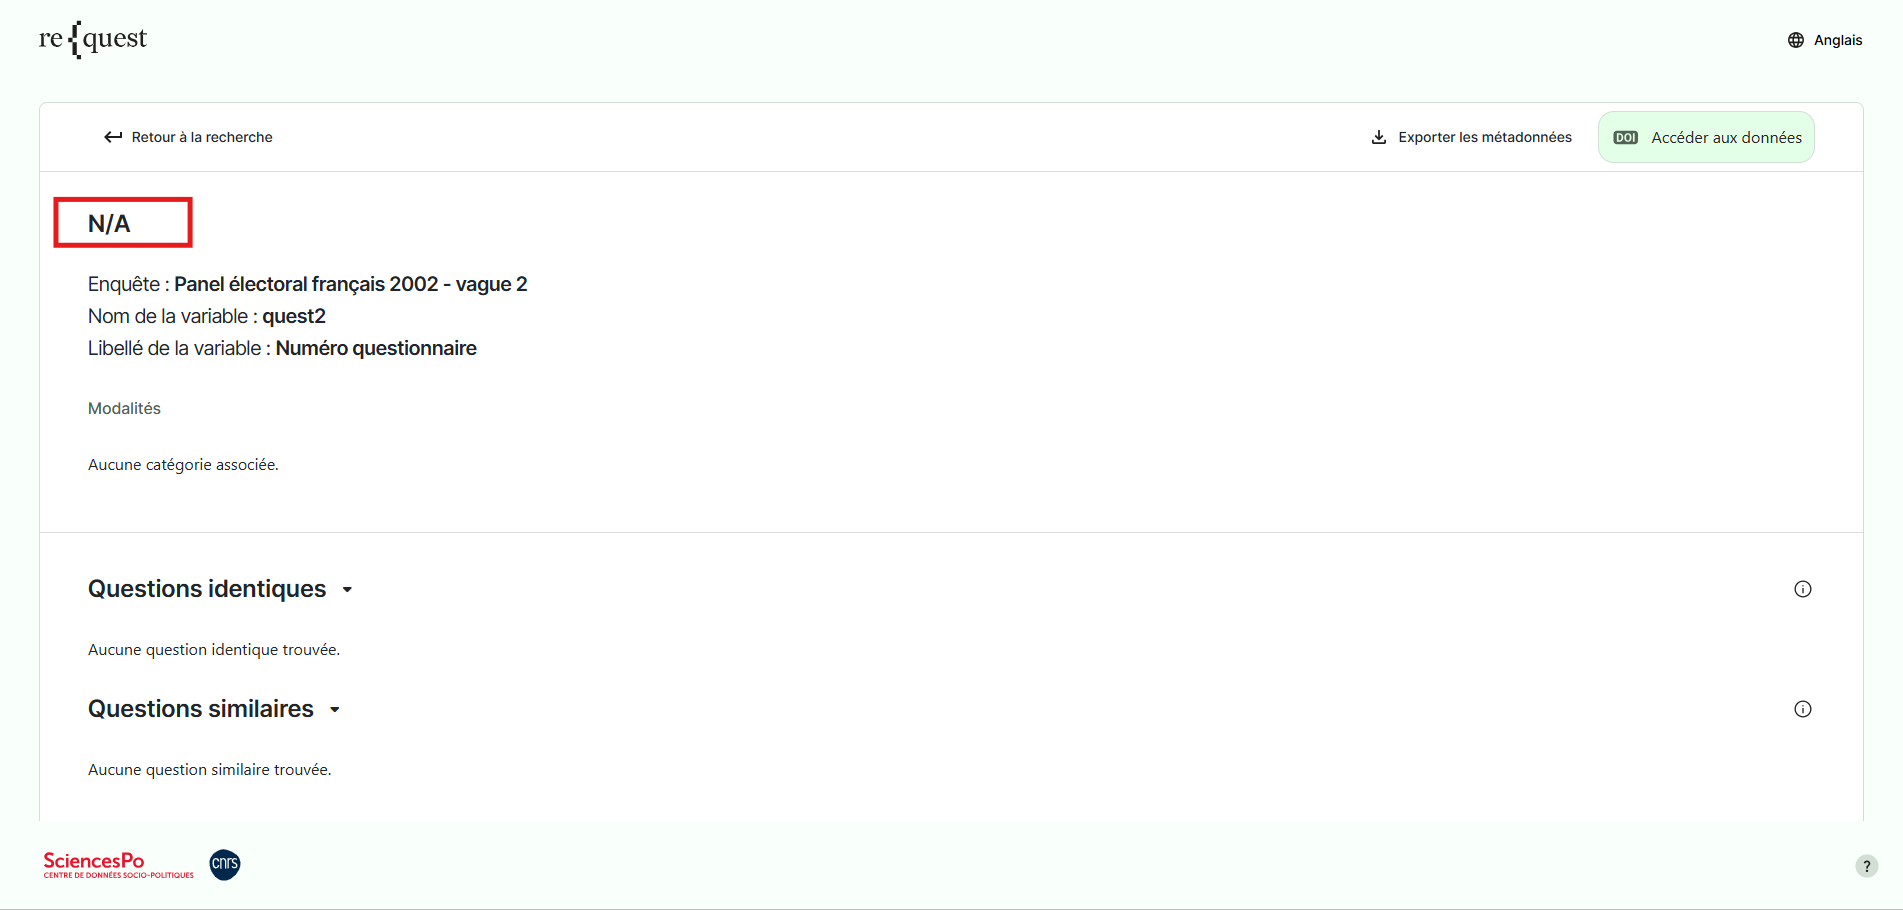Show info for Questions identiques
The height and width of the screenshot is (910, 1903).
click(1803, 589)
